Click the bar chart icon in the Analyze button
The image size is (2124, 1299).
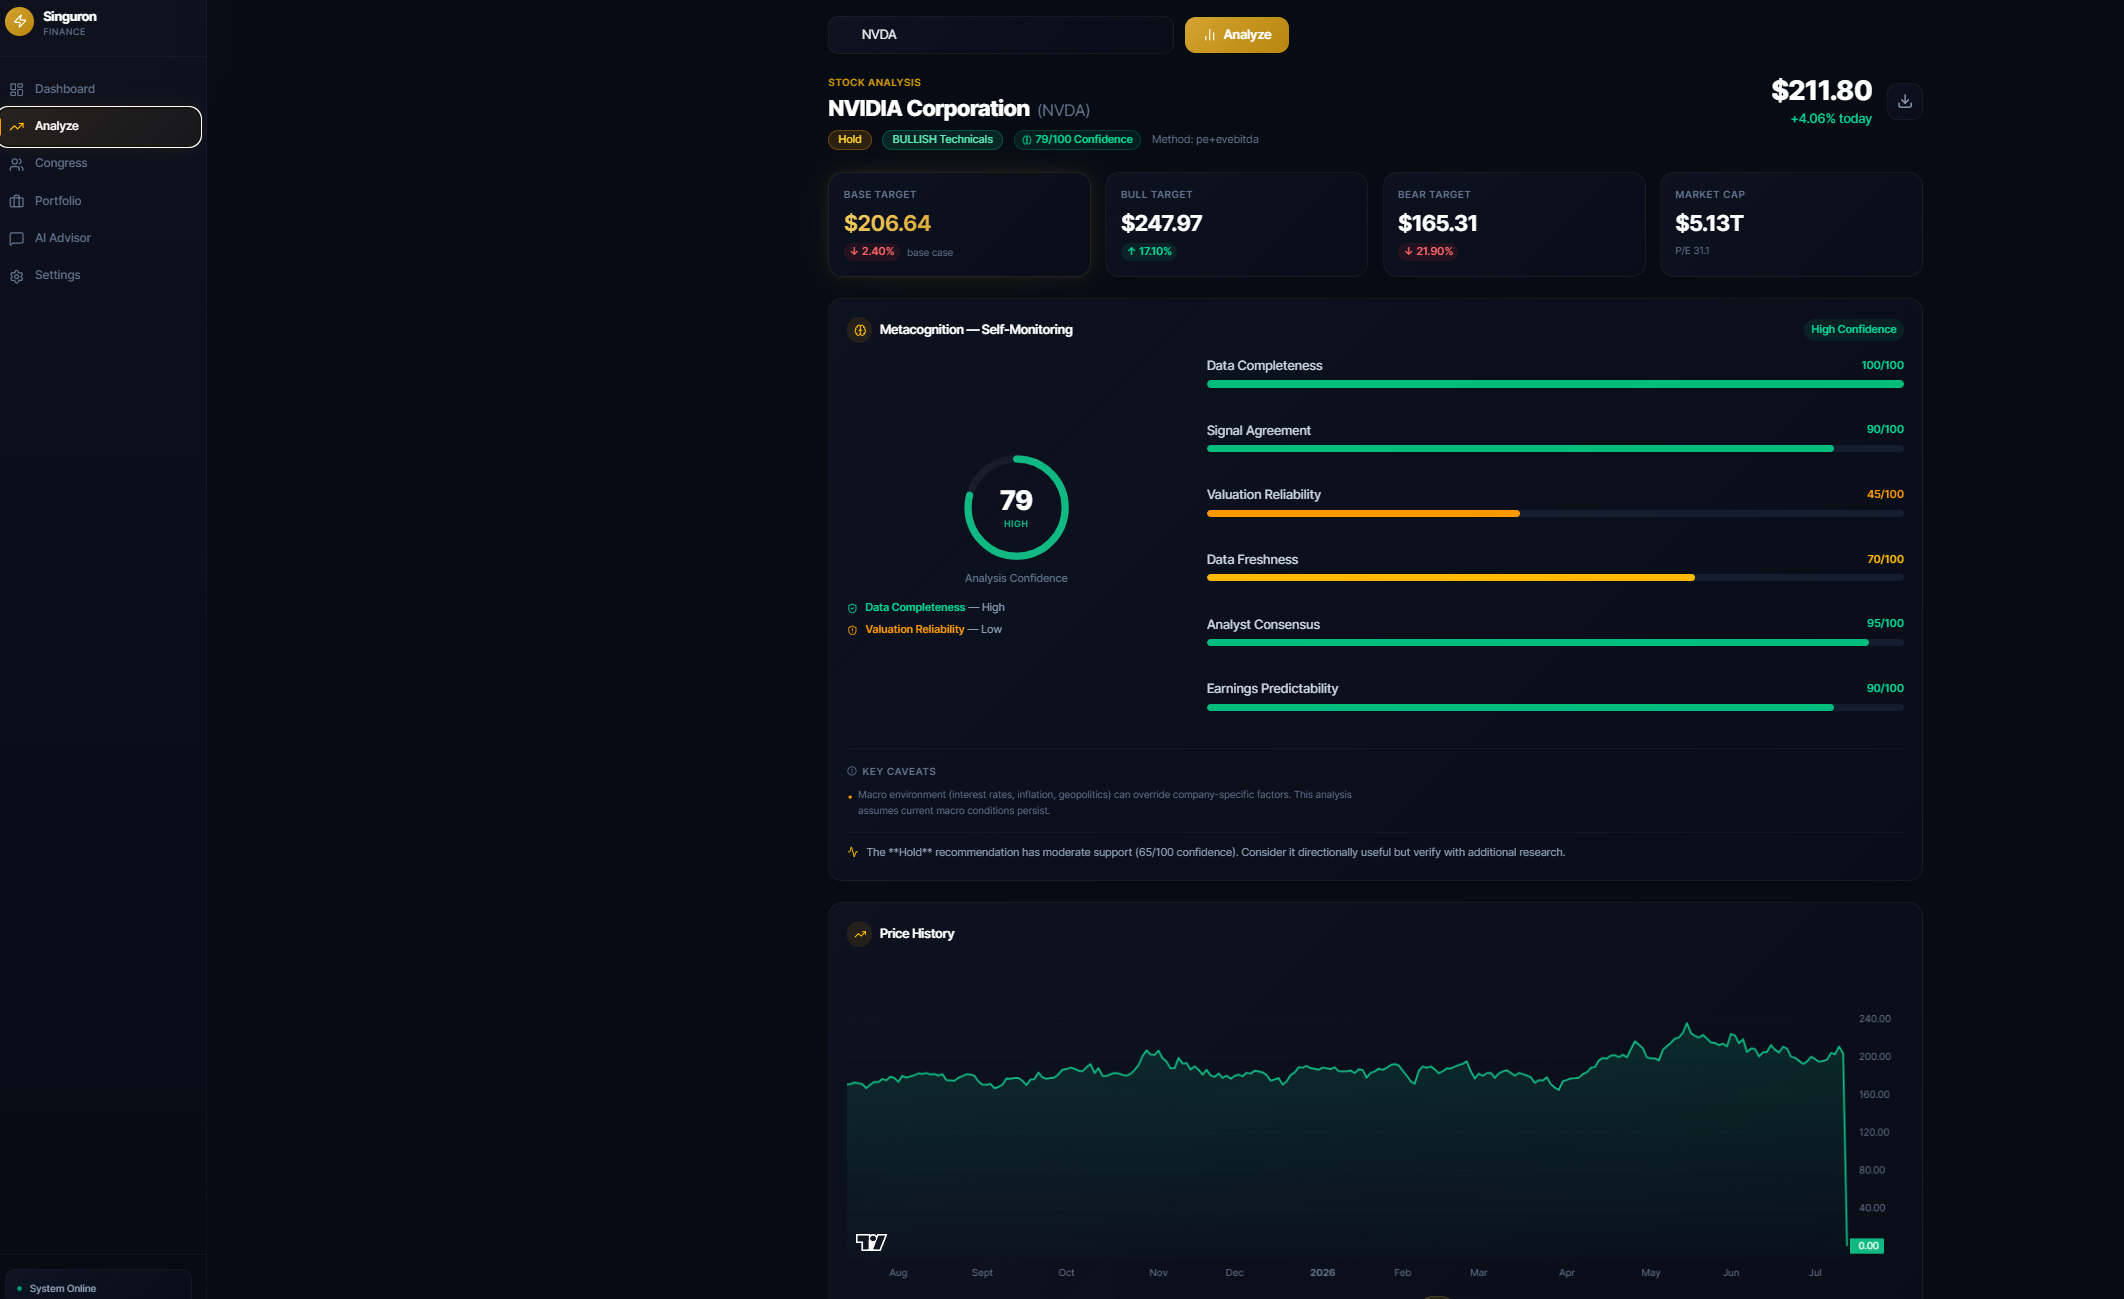(1209, 35)
